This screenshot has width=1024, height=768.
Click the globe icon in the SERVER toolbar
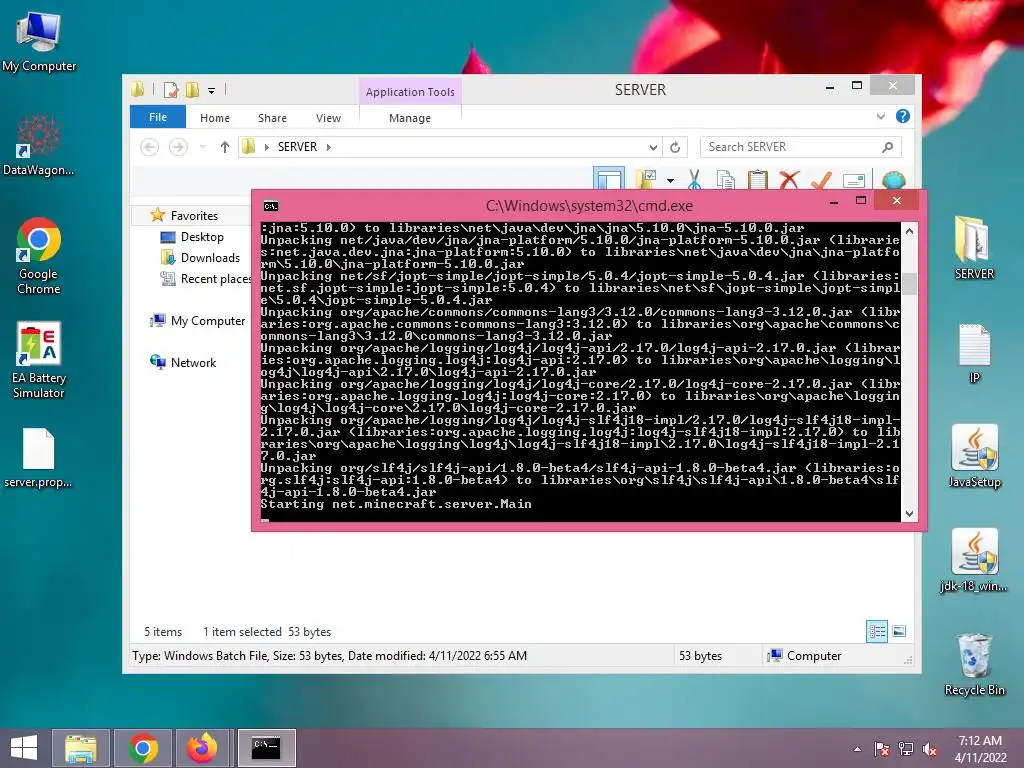tap(893, 180)
